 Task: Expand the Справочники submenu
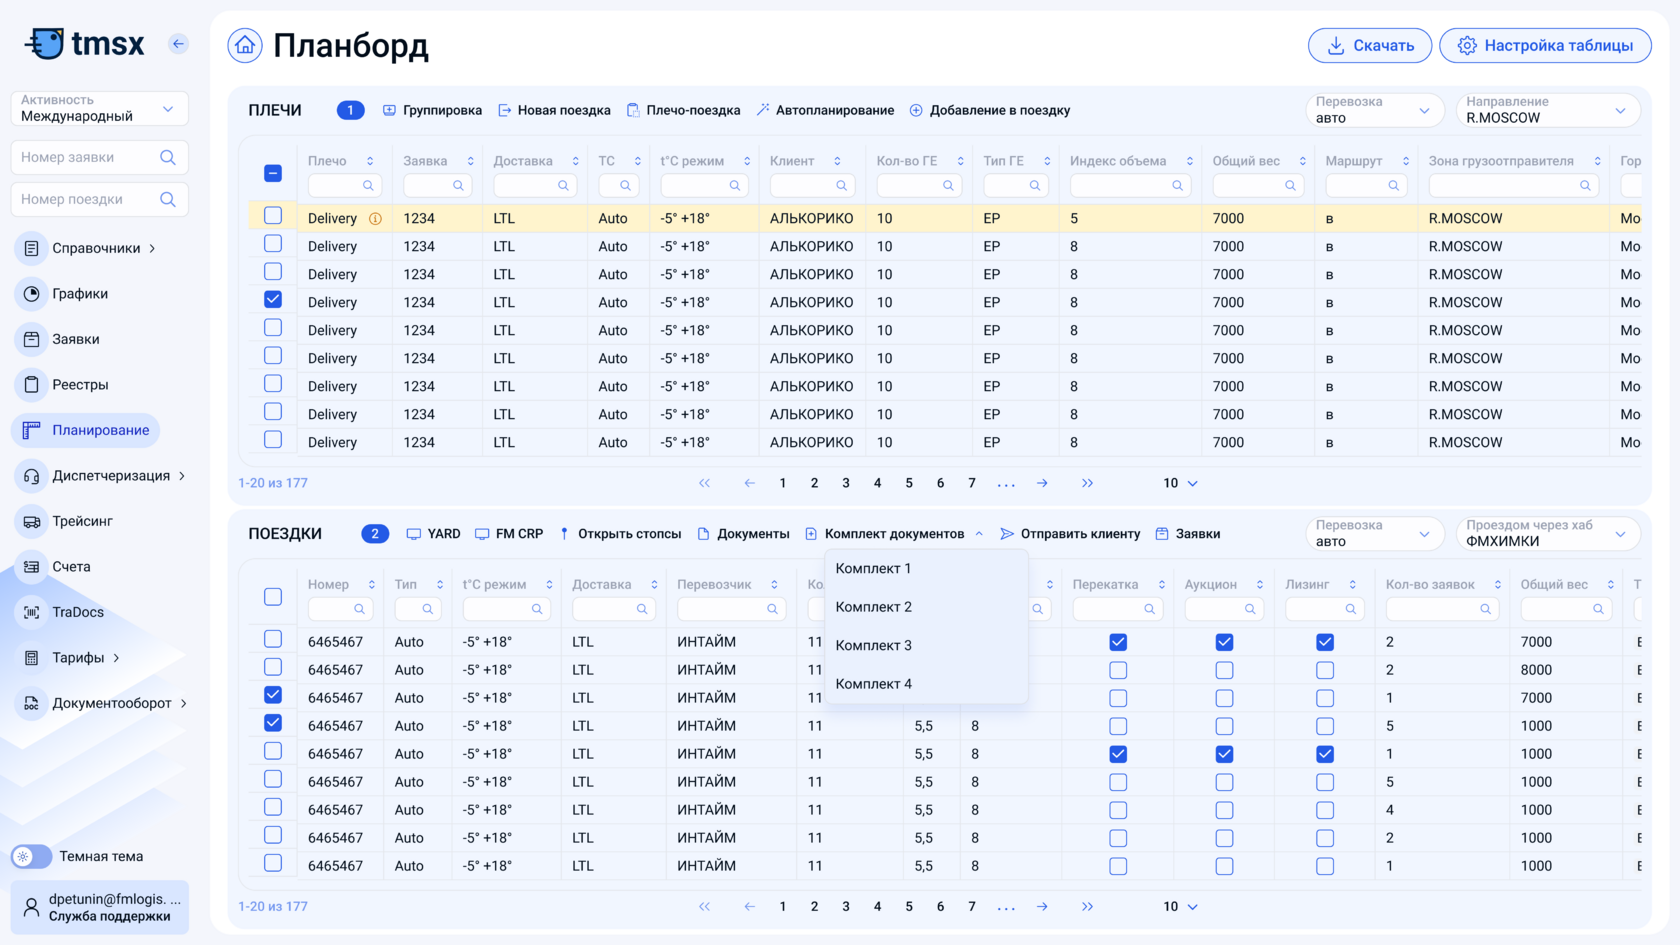point(152,248)
